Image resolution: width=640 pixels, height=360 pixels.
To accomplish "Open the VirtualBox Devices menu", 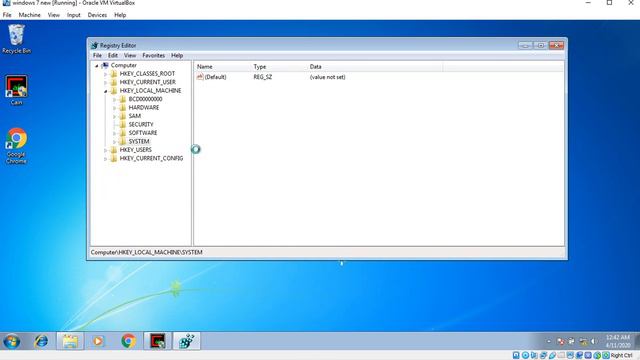I will click(x=97, y=15).
